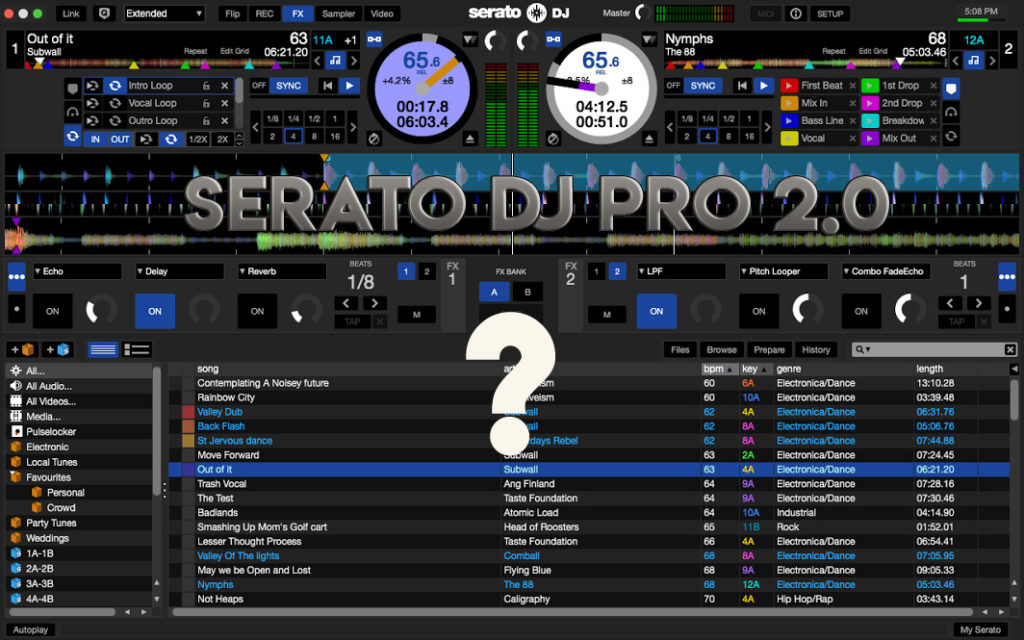Eject the track from deck 1
Screen dimensions: 1024x640
pos(469,138)
